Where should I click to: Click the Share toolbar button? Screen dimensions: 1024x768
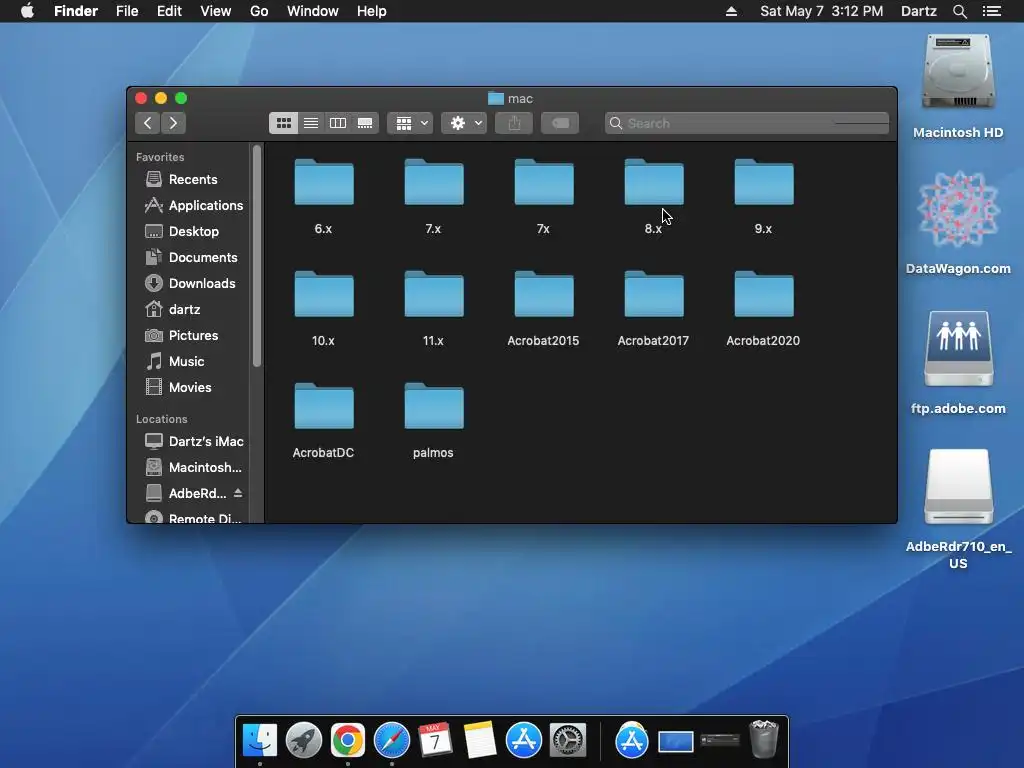(x=514, y=123)
